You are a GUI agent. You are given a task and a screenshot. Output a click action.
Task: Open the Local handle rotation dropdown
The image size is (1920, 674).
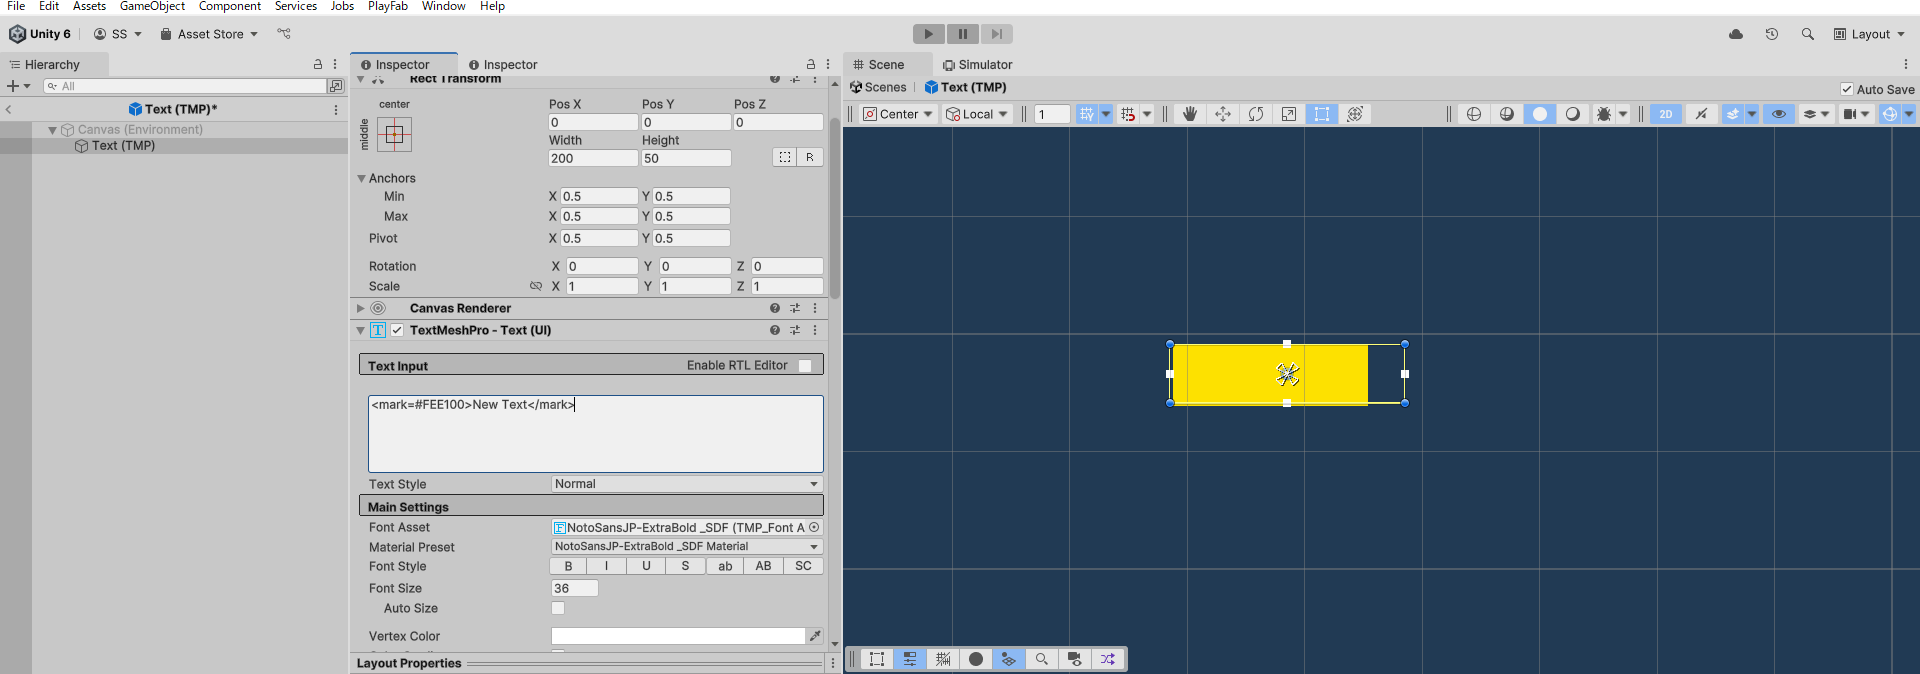978,114
